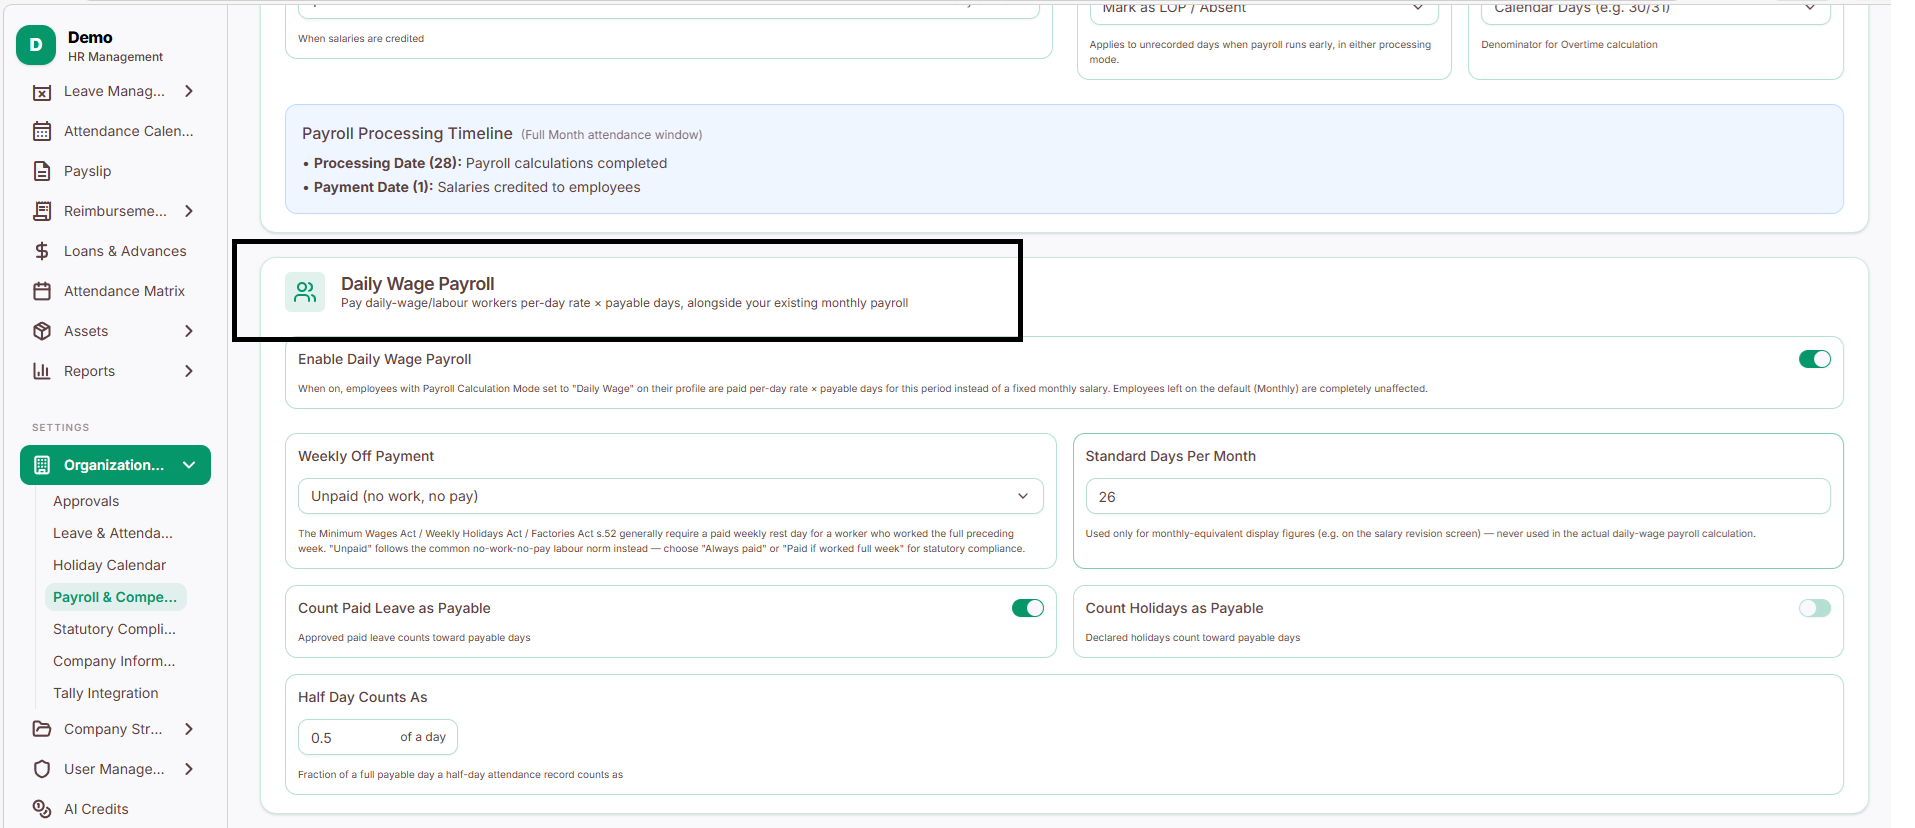Expand Company Structure submenu chevron
This screenshot has height=828, width=1915.
[189, 729]
